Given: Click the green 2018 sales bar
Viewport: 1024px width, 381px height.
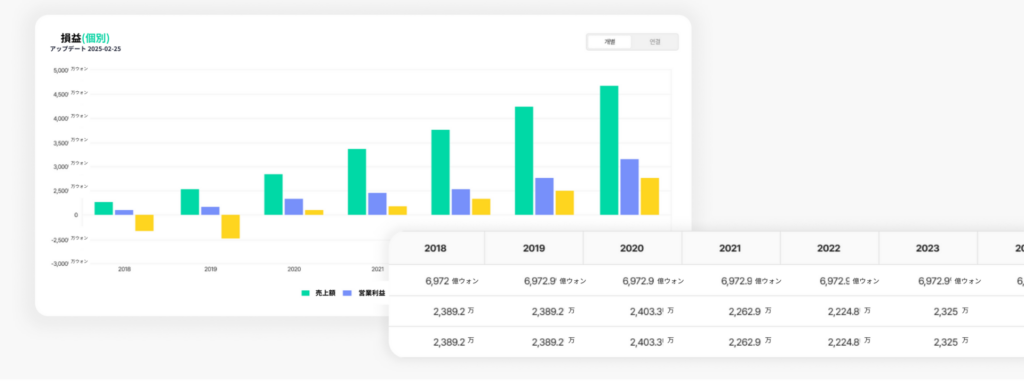Looking at the screenshot, I should [x=103, y=208].
